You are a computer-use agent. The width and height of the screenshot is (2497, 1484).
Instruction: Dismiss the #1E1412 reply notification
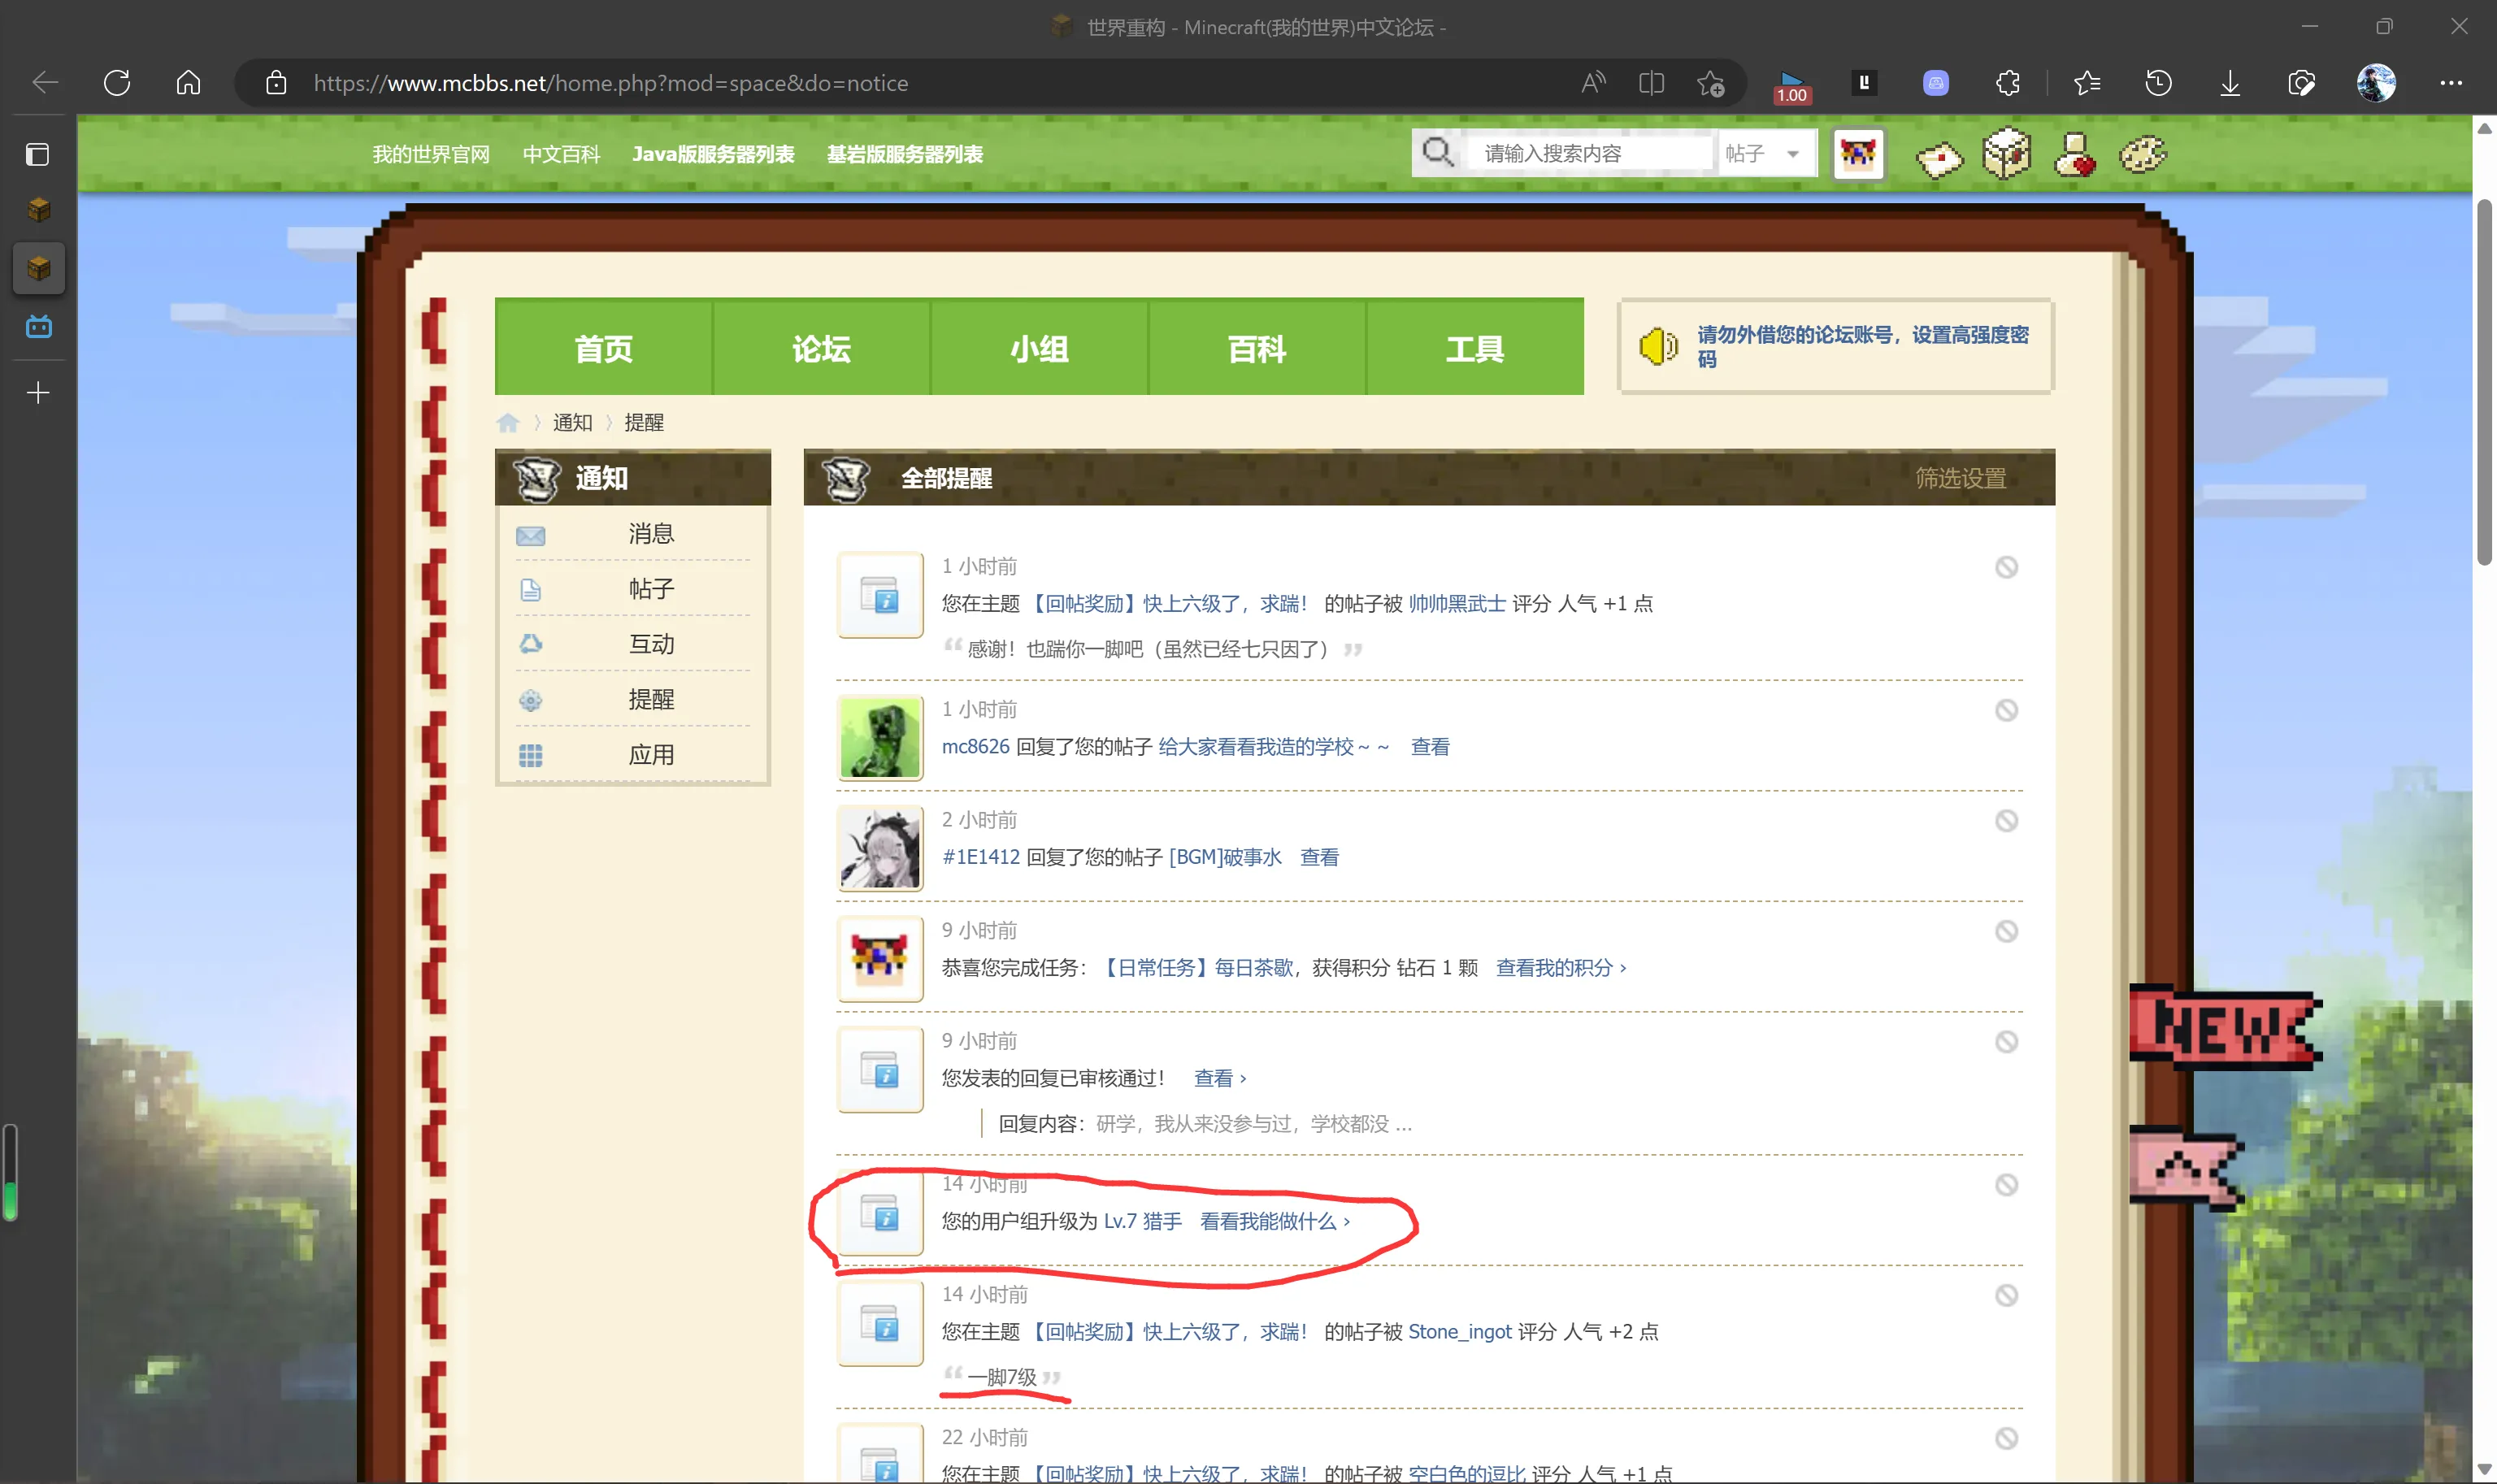(2006, 821)
